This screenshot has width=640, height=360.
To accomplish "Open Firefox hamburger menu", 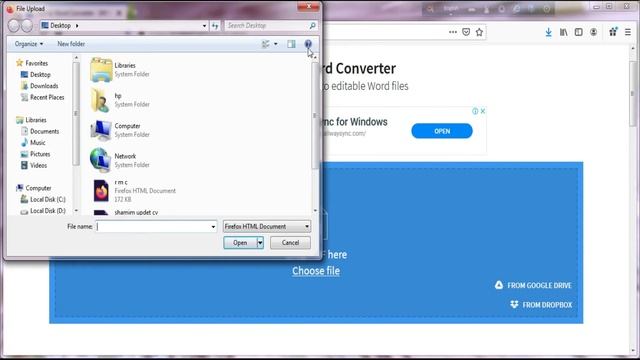I will click(628, 32).
